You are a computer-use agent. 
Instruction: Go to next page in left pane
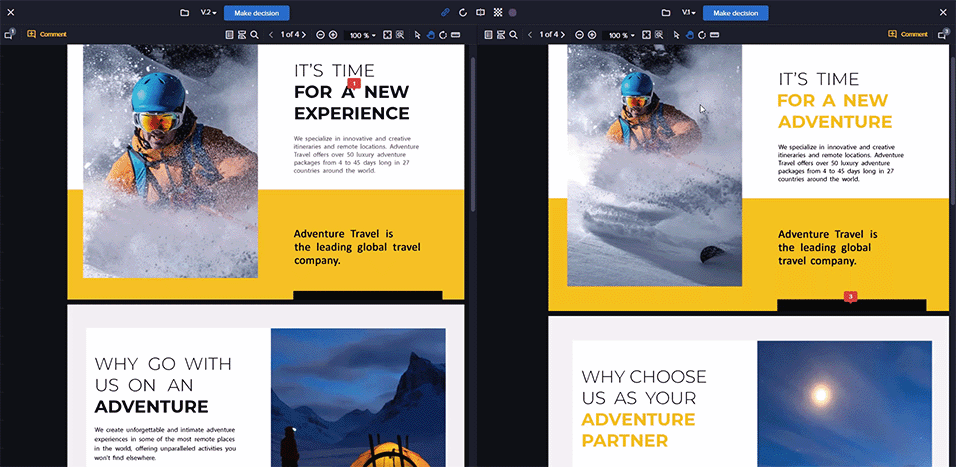point(304,35)
